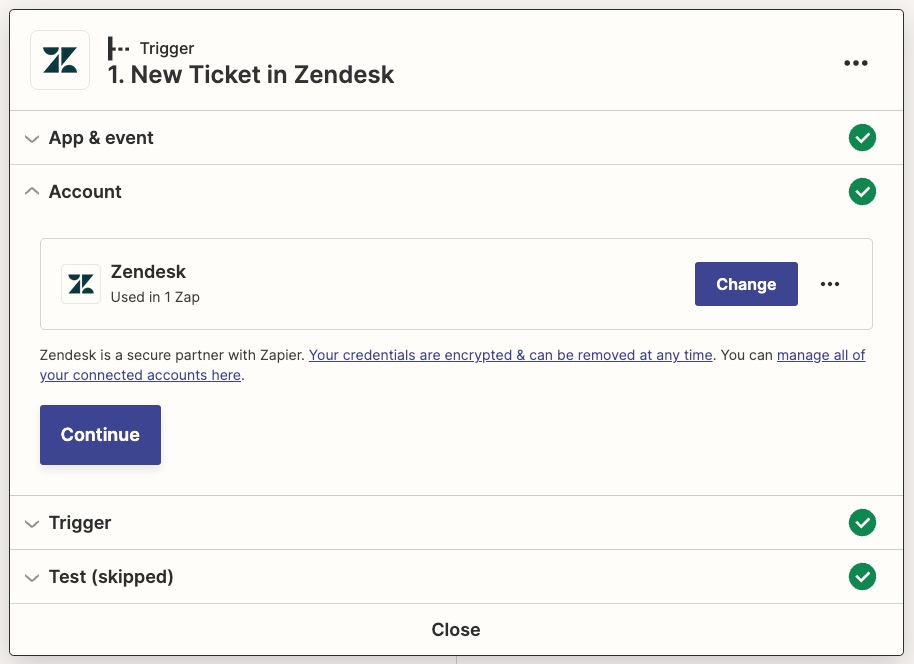The image size is (914, 664).
Task: Click the Zendesk logo in the step header
Action: [60, 60]
